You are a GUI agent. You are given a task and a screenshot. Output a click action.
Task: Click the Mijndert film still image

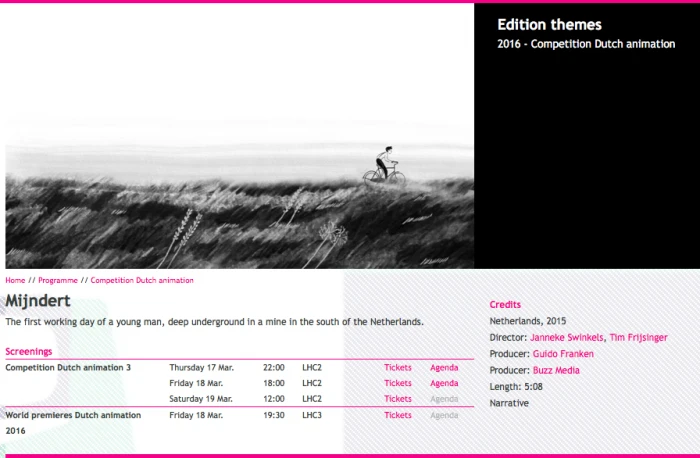(240, 136)
